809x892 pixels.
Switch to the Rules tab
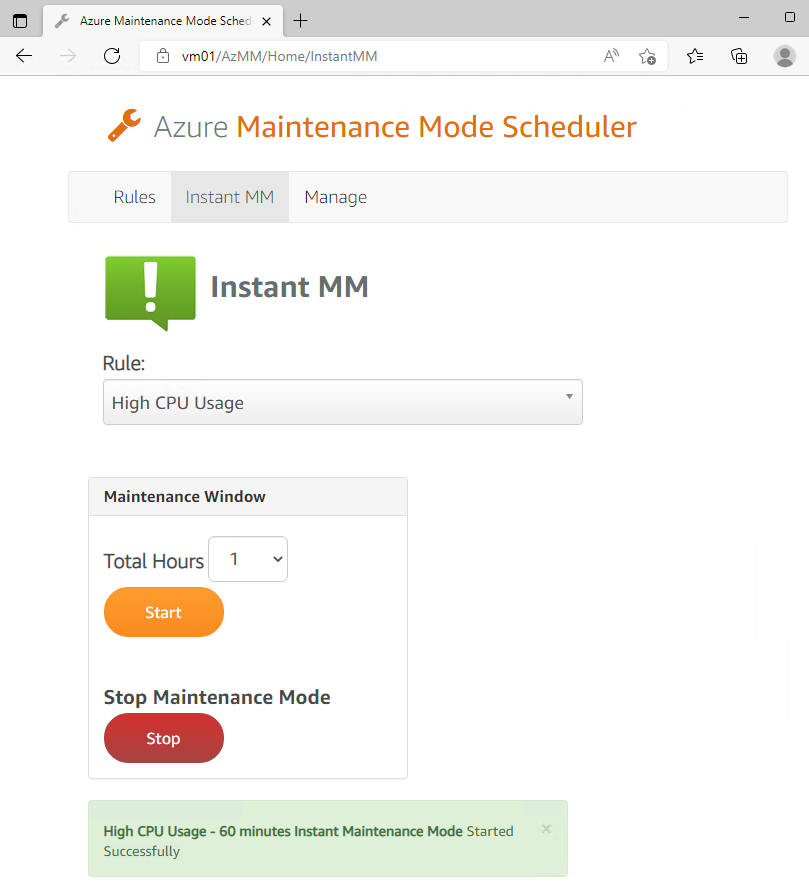[x=134, y=197]
